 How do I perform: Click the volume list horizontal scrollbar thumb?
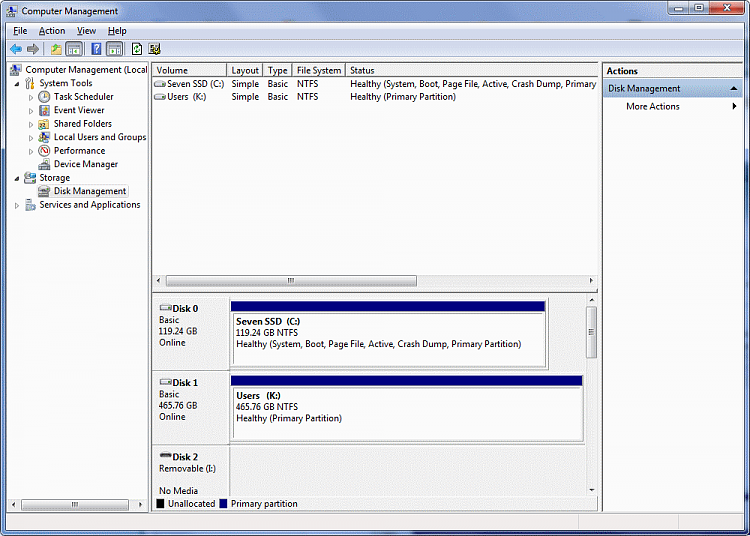pyautogui.click(x=291, y=281)
